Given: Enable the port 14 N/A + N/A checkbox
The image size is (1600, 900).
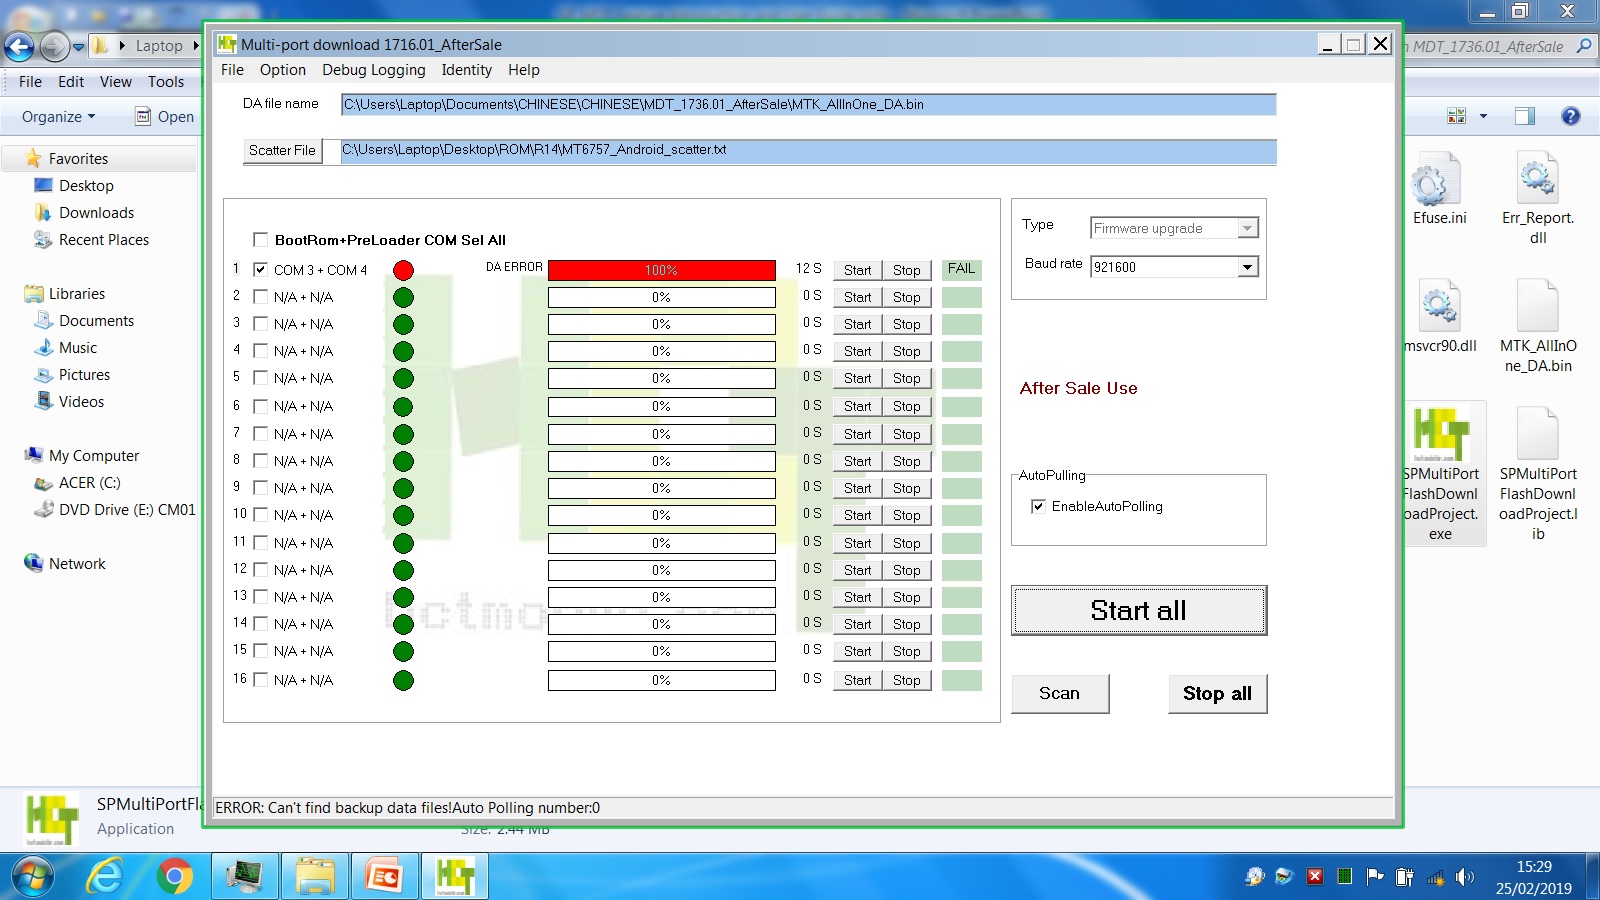Looking at the screenshot, I should click(x=261, y=624).
